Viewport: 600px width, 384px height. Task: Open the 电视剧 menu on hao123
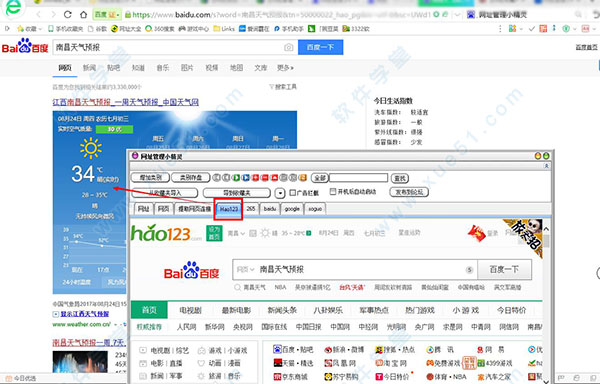(190, 310)
